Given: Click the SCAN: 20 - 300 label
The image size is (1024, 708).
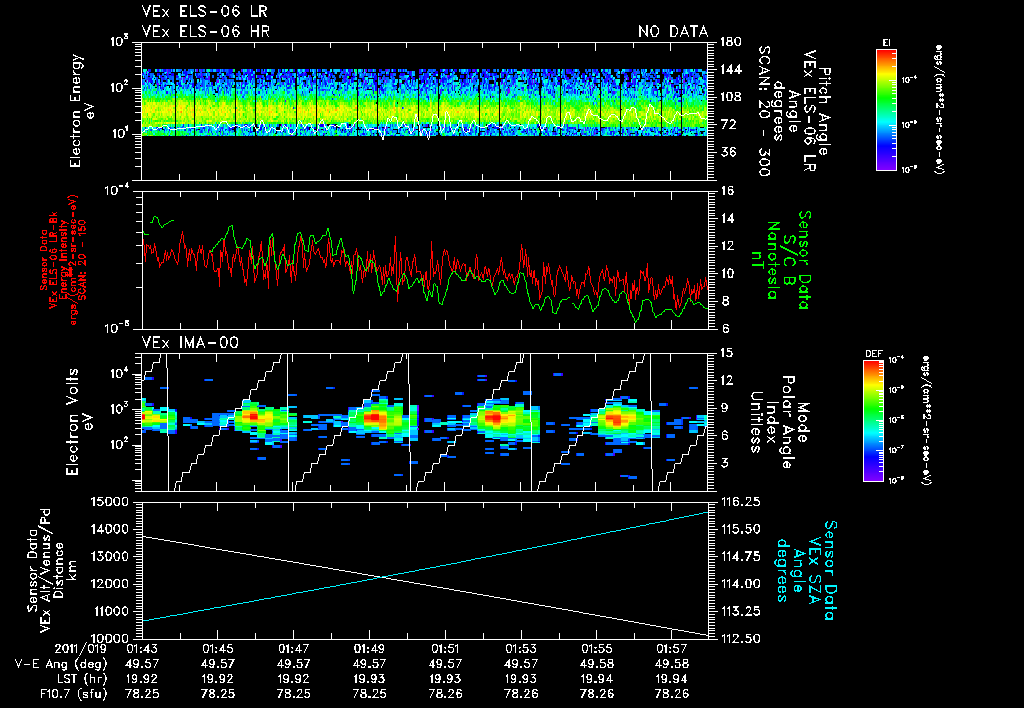Looking at the screenshot, I should [763, 111].
